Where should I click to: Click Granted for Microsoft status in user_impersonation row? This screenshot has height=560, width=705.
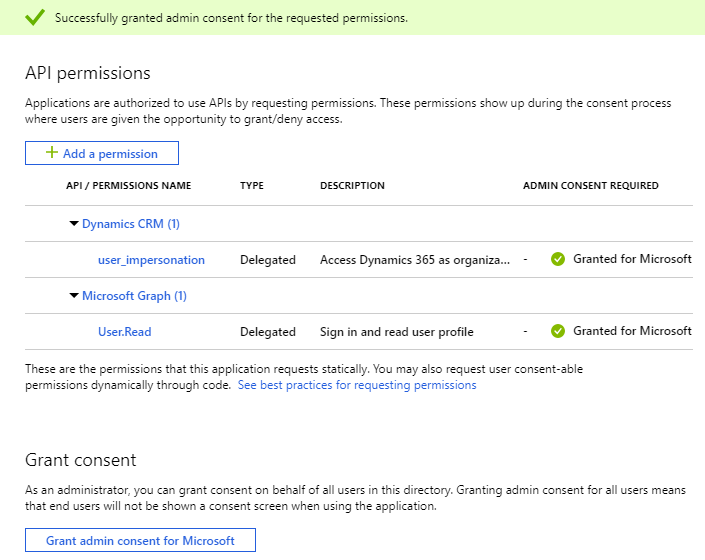click(632, 259)
